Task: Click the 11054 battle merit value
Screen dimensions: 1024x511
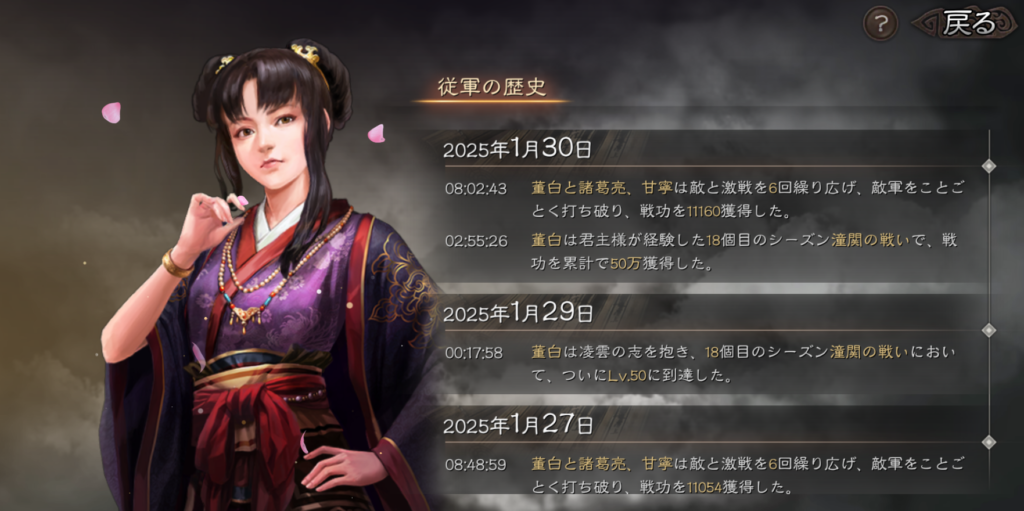Action: 703,487
